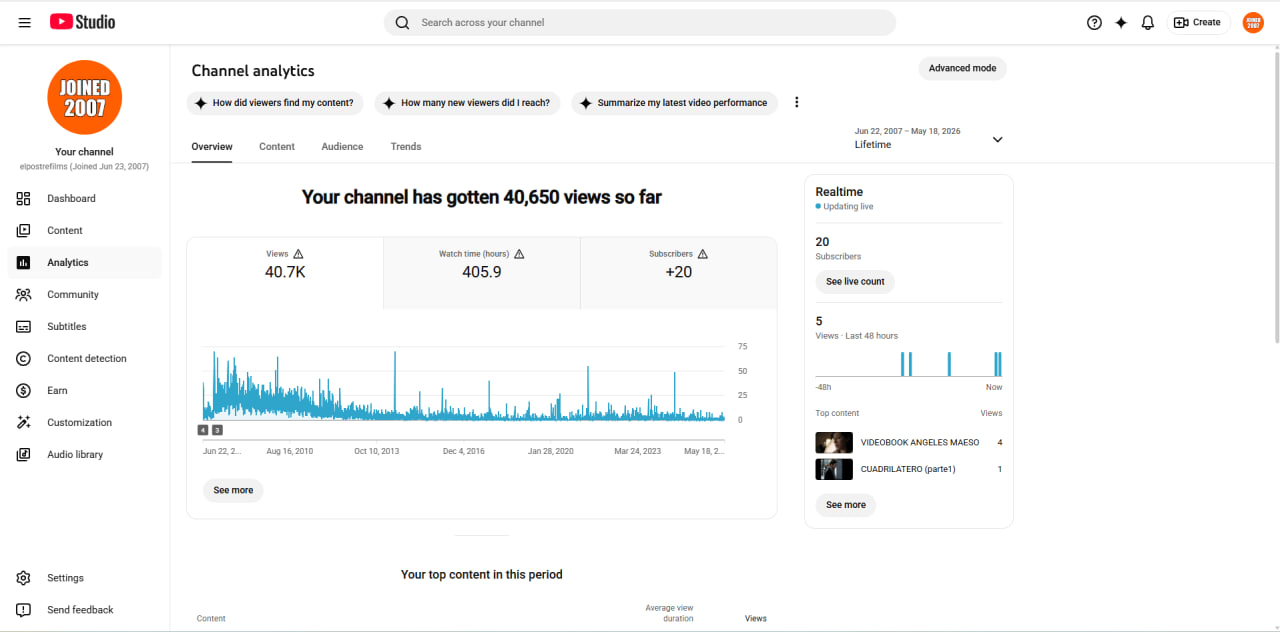Viewport: 1280px width, 632px height.
Task: Open VIDEOBOOK ANGELES MAESO thumbnail
Action: point(834,442)
